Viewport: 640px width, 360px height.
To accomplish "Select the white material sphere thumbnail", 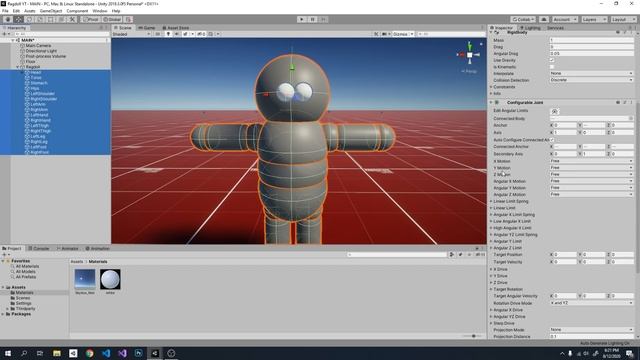I will pyautogui.click(x=110, y=280).
